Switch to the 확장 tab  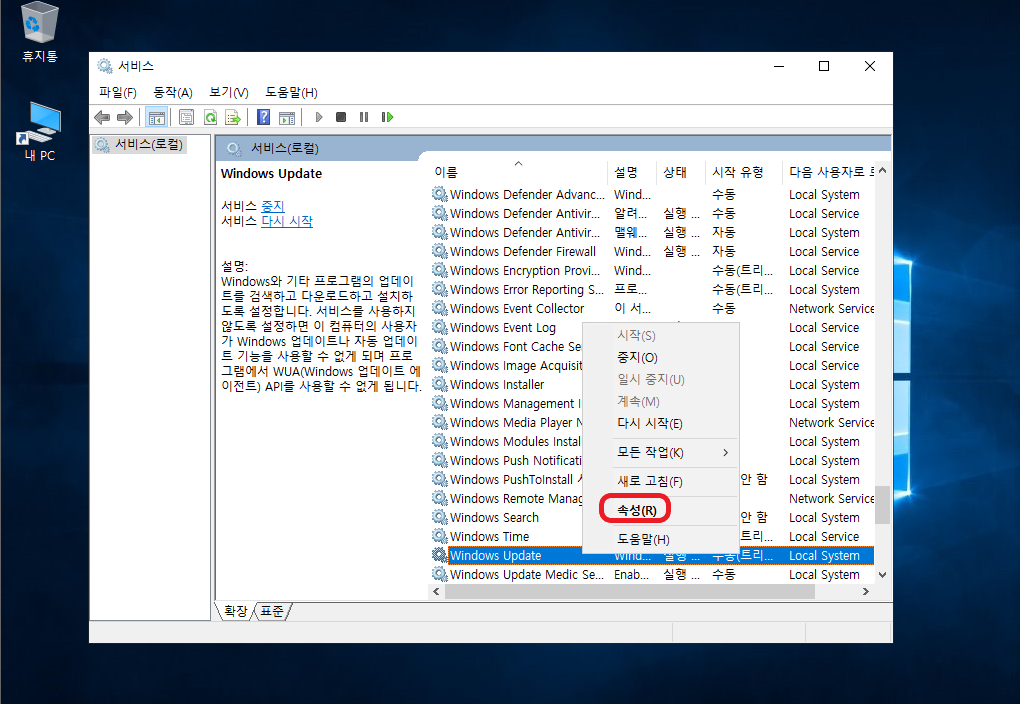pyautogui.click(x=235, y=611)
